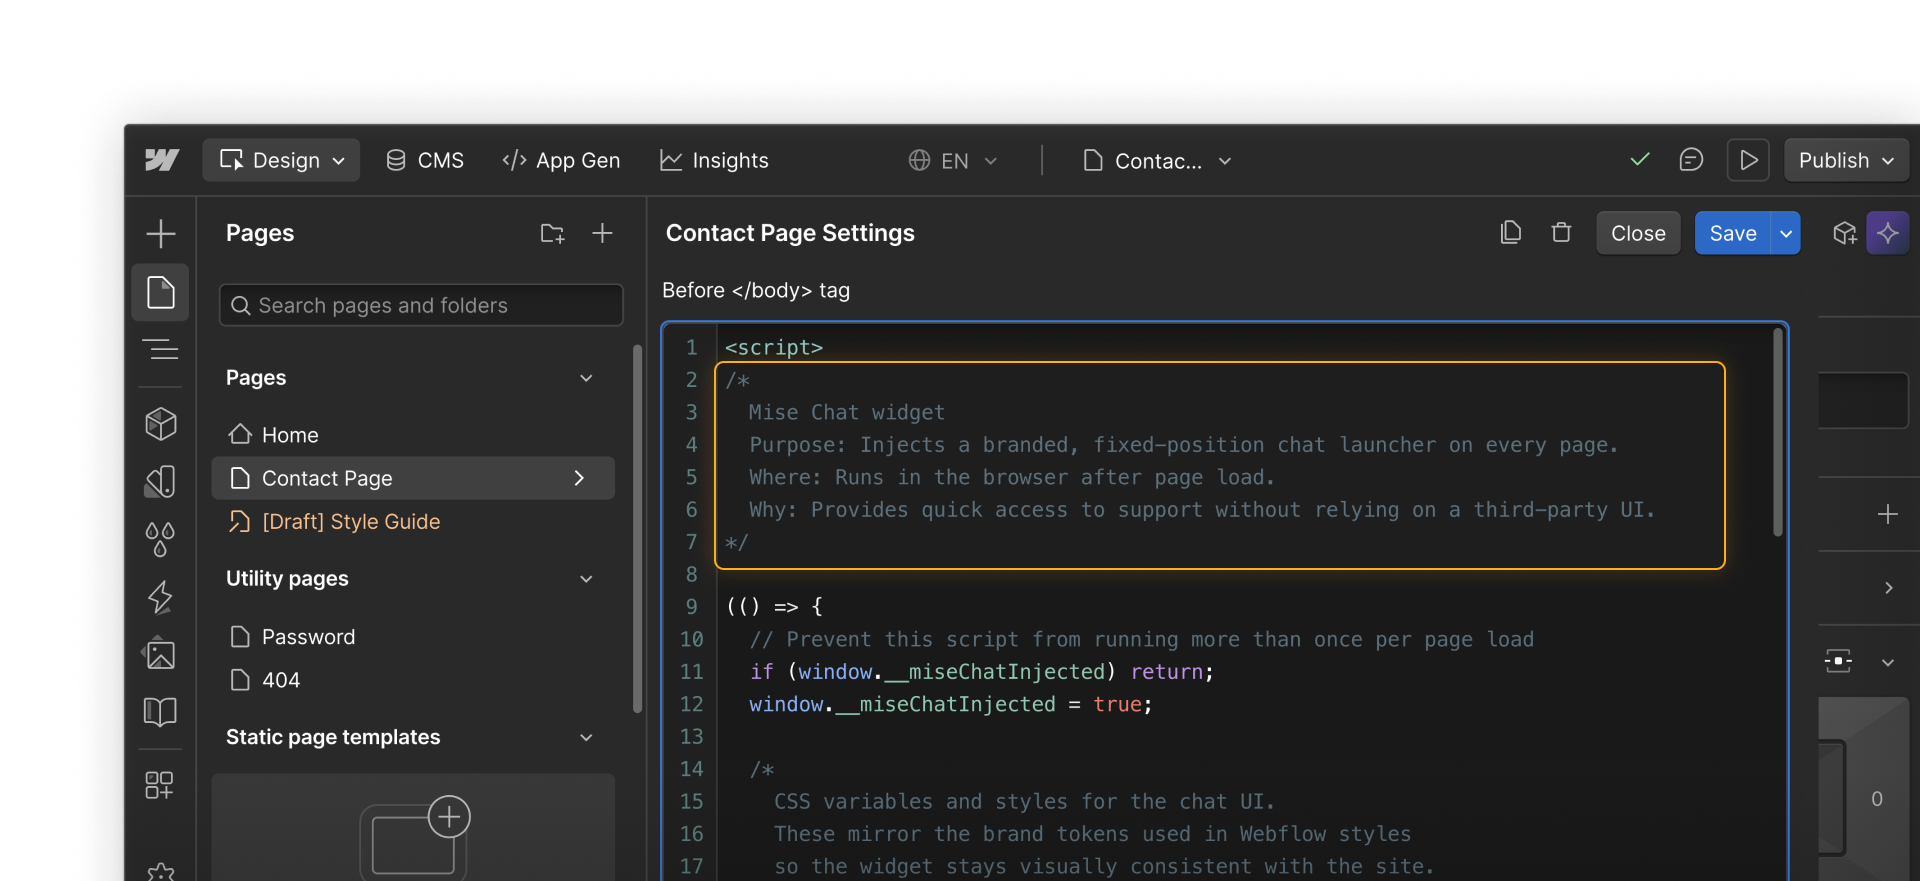Click the Close button
This screenshot has height=881, width=1920.
tap(1638, 233)
